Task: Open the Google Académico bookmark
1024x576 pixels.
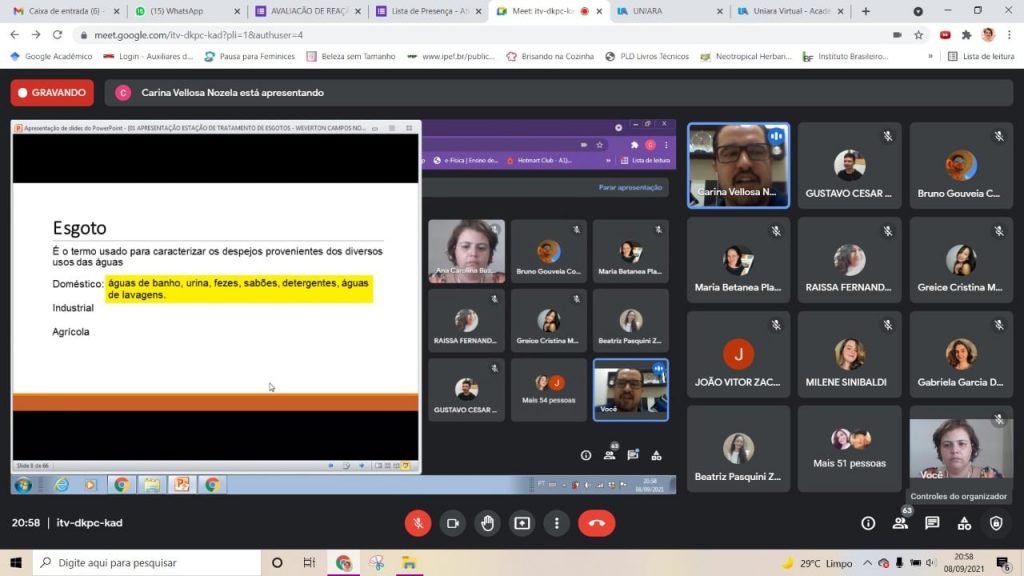Action: 50,57
